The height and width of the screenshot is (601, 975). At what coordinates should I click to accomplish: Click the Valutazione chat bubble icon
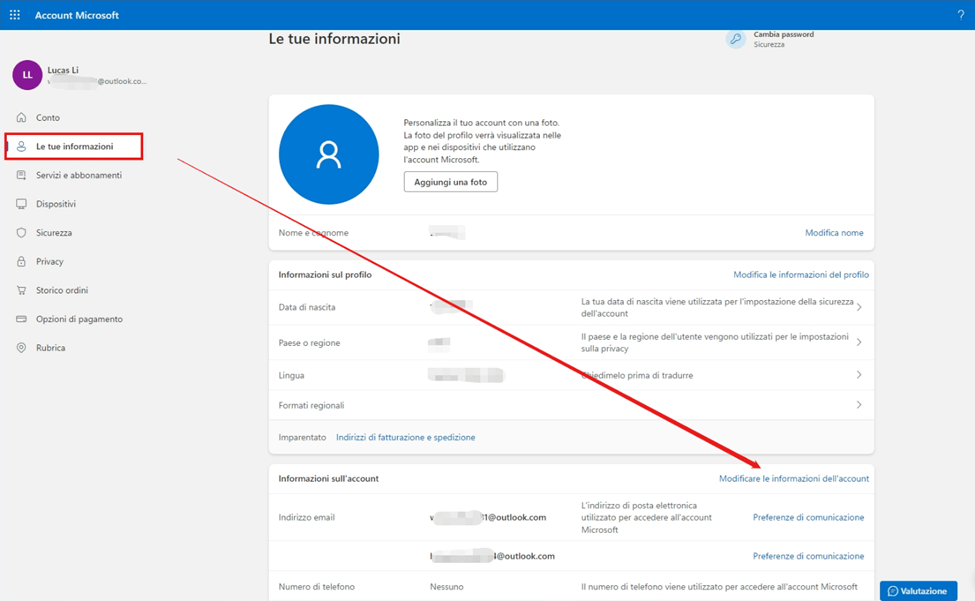pyautogui.click(x=893, y=591)
